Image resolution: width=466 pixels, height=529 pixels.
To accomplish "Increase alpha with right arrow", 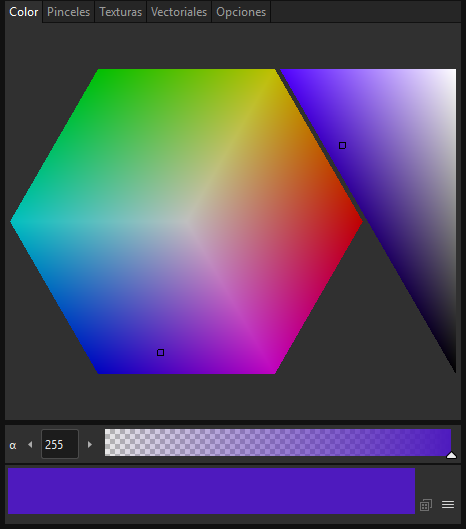I will click(90, 444).
